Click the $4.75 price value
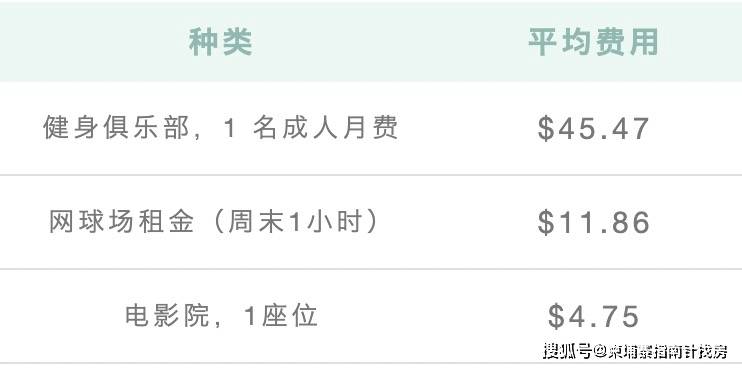Screen dimensions: 742x368 click(593, 316)
